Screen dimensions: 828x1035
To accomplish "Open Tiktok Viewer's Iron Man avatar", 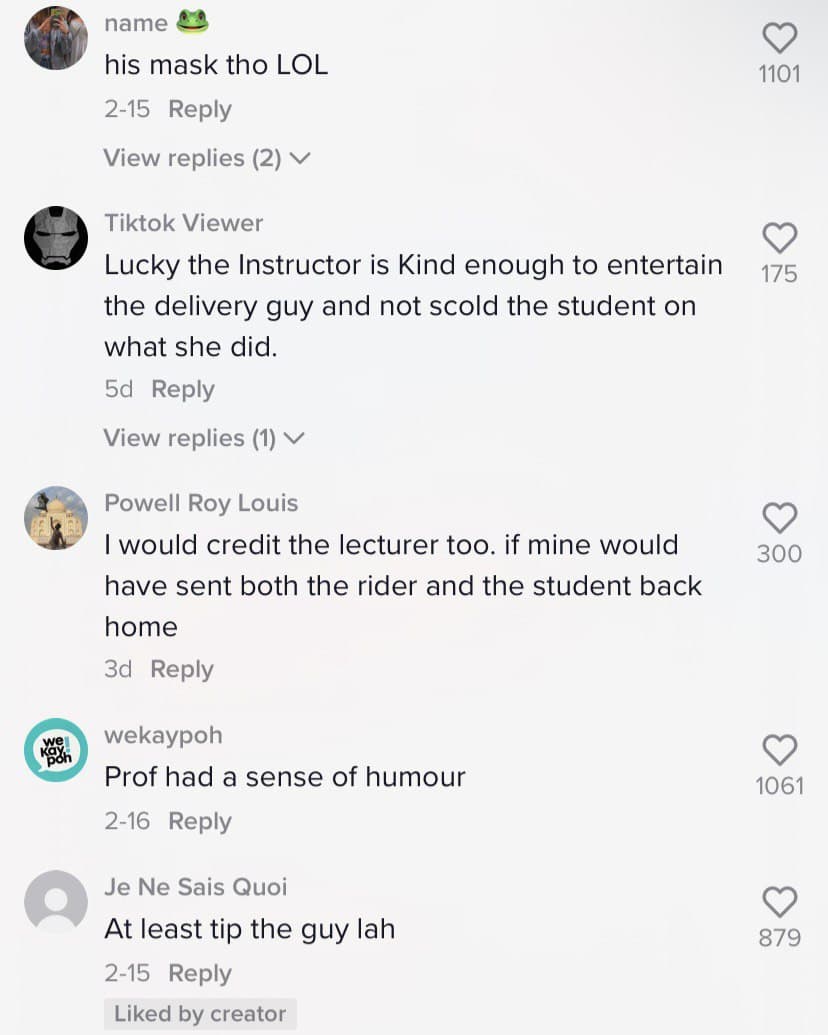I will point(56,238).
